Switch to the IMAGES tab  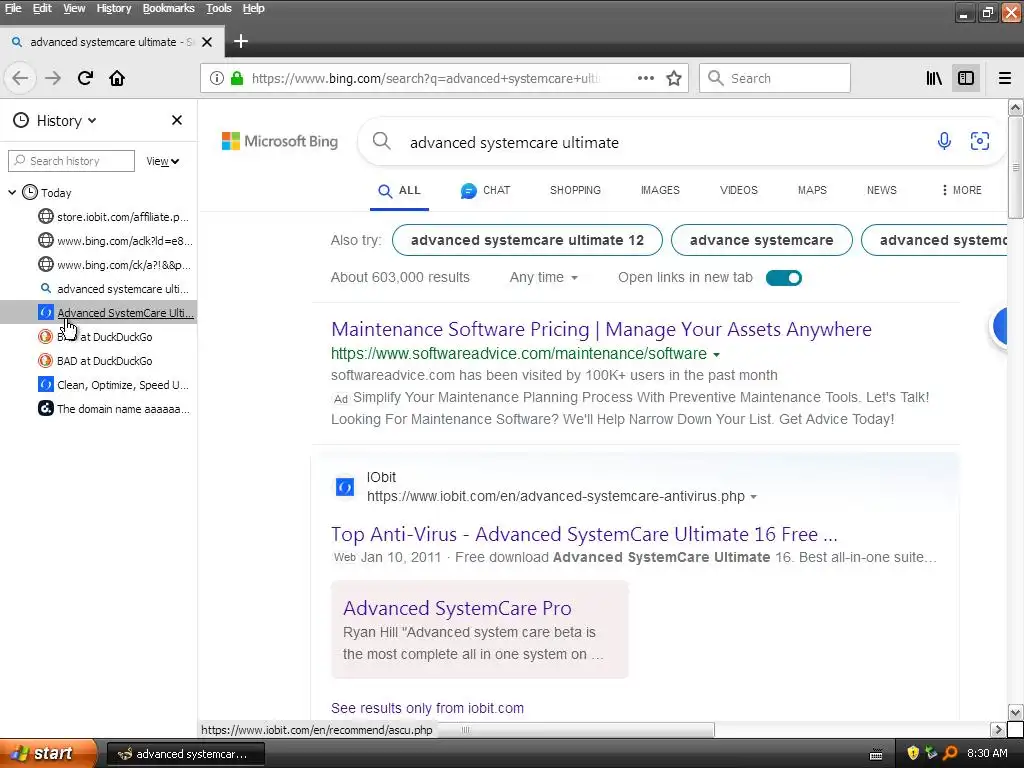660,190
